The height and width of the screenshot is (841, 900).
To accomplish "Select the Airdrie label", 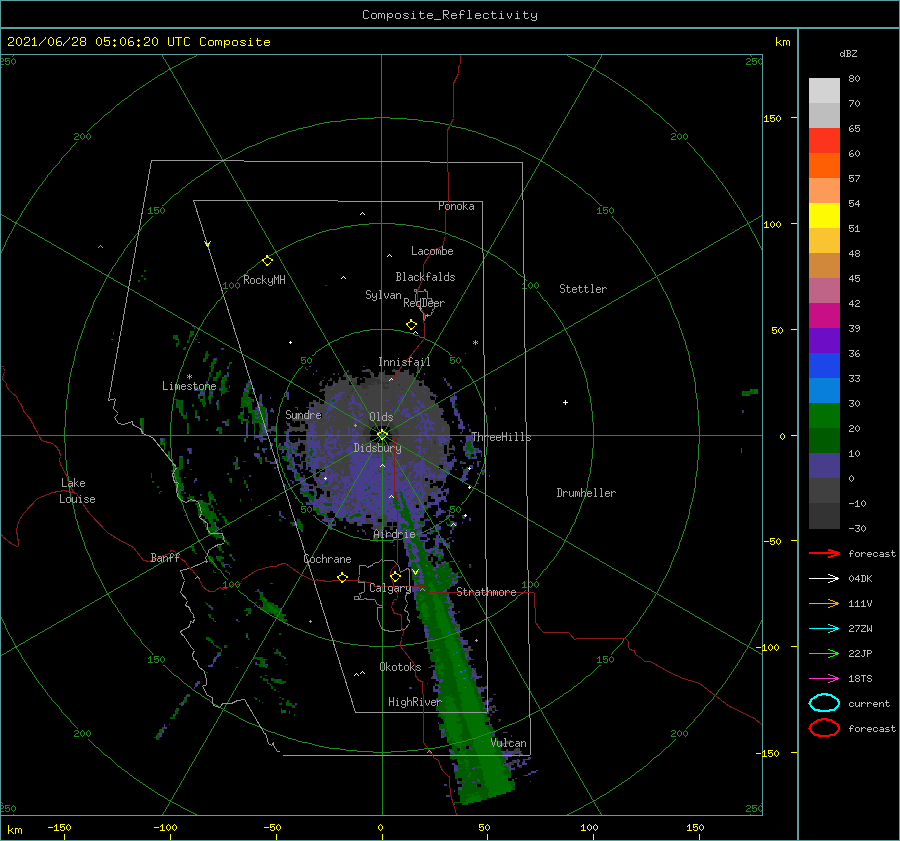I will click(x=394, y=534).
